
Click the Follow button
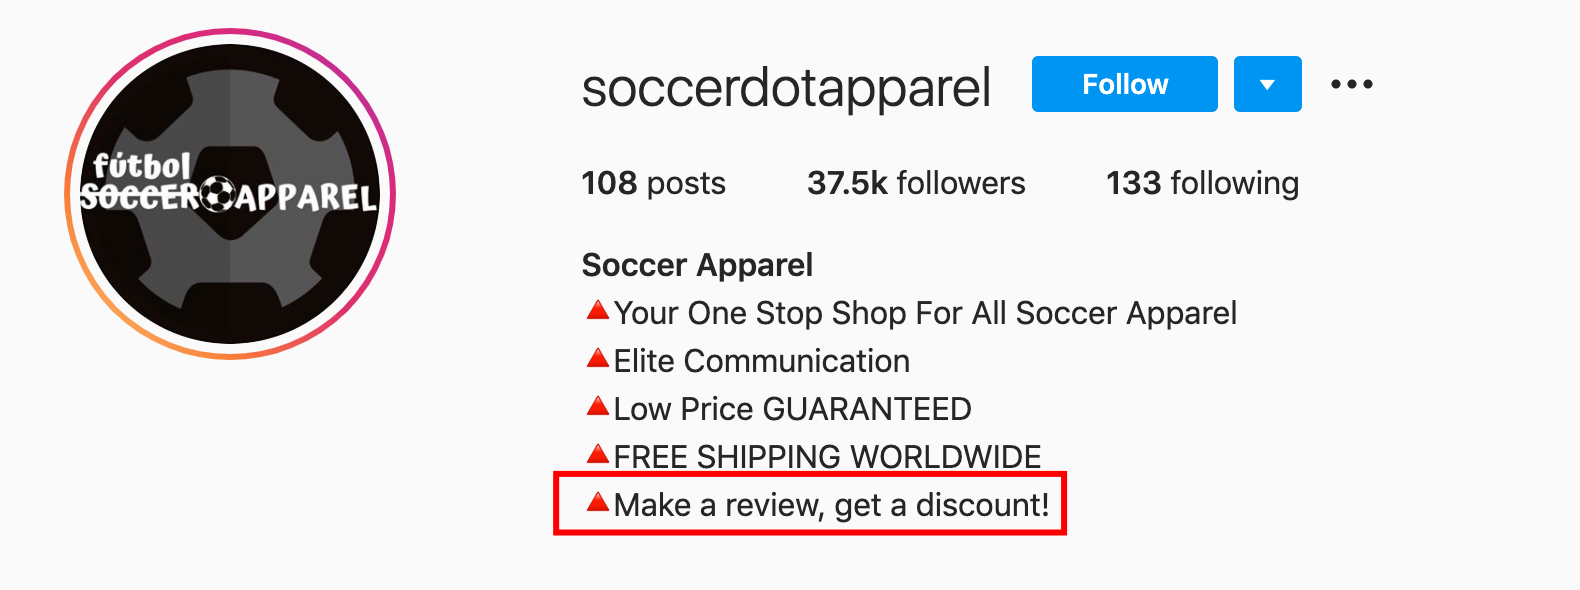(x=1124, y=84)
